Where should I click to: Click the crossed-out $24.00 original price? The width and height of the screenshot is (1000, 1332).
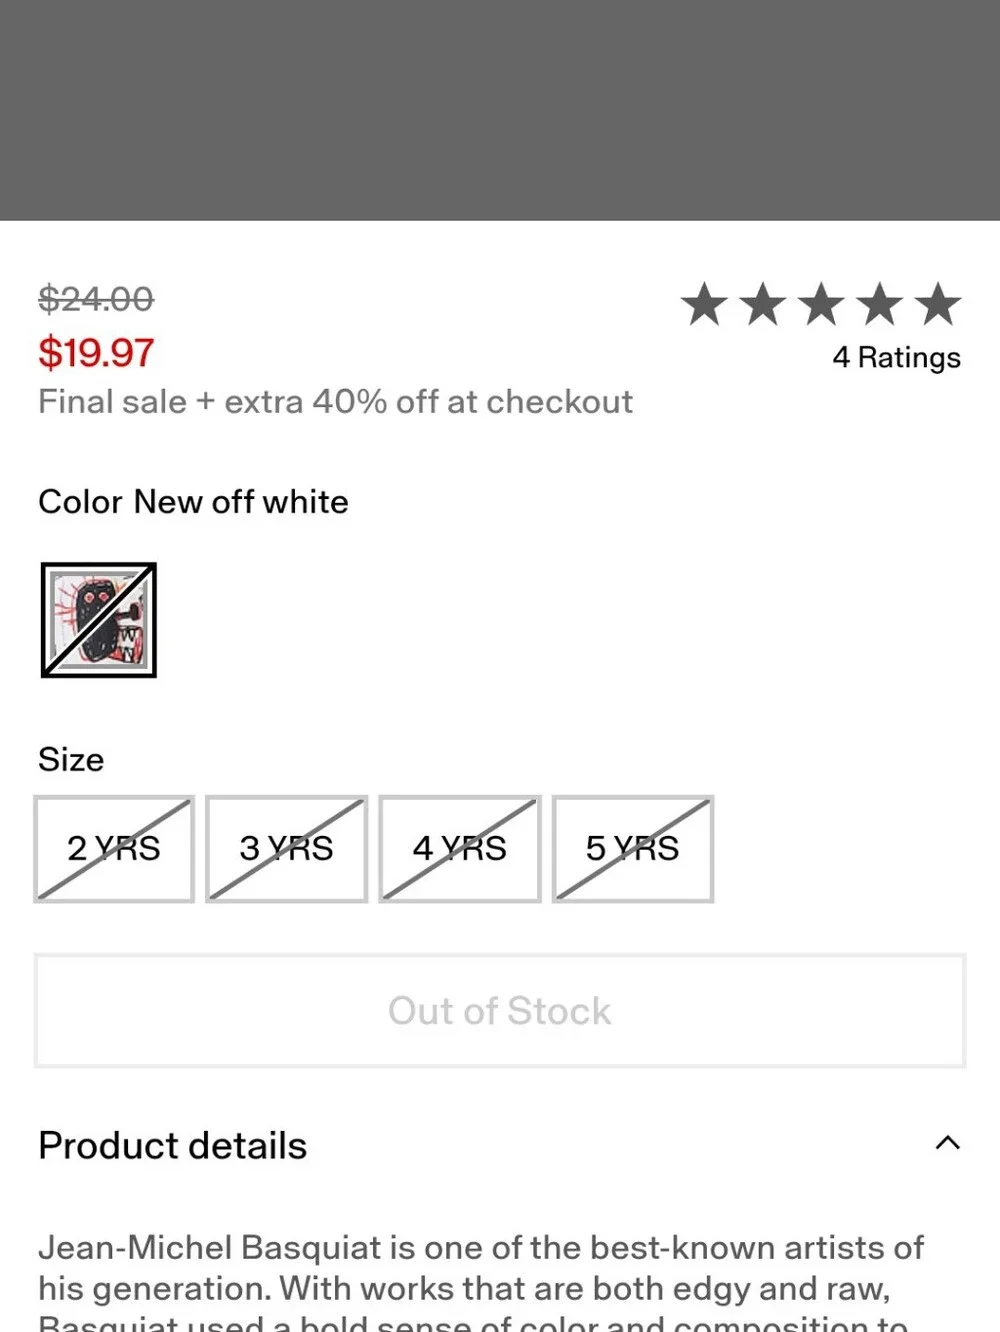pos(96,299)
